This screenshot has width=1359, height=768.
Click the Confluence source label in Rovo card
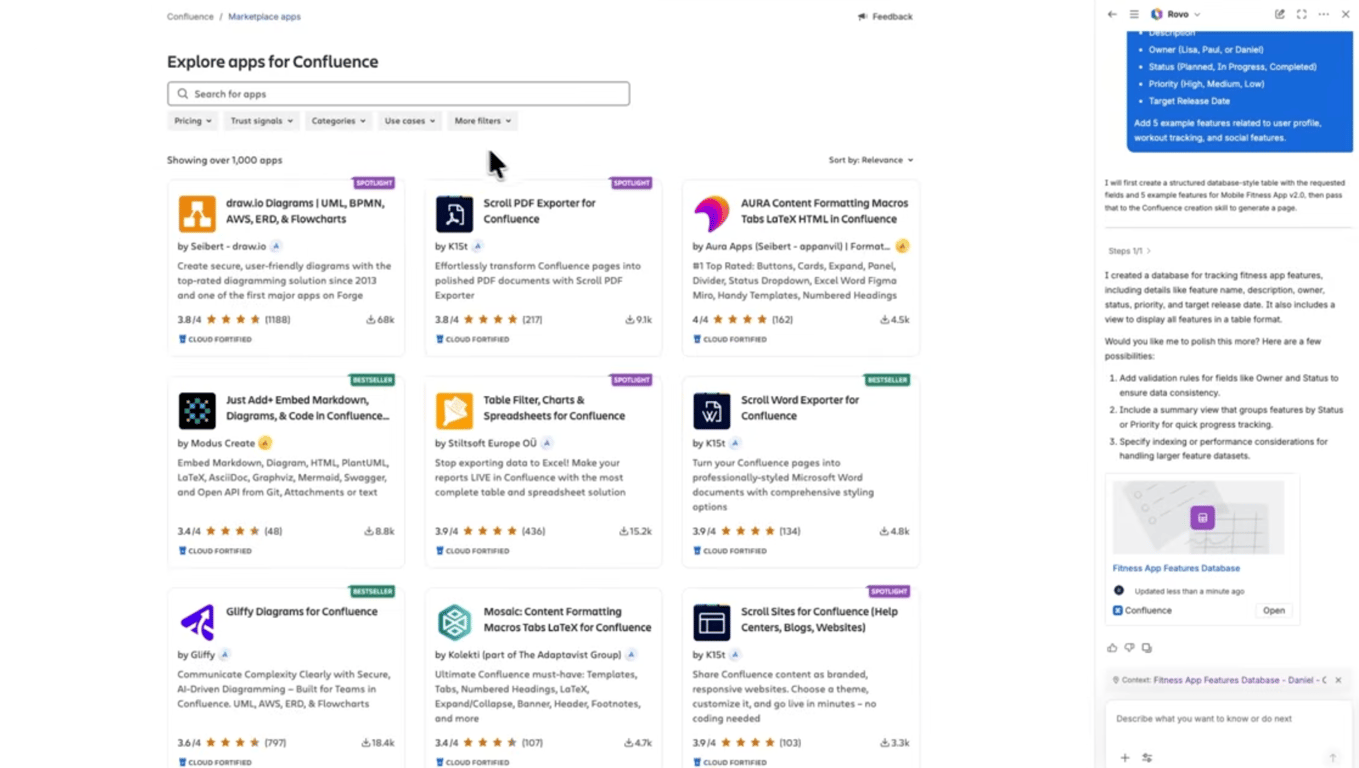1142,611
